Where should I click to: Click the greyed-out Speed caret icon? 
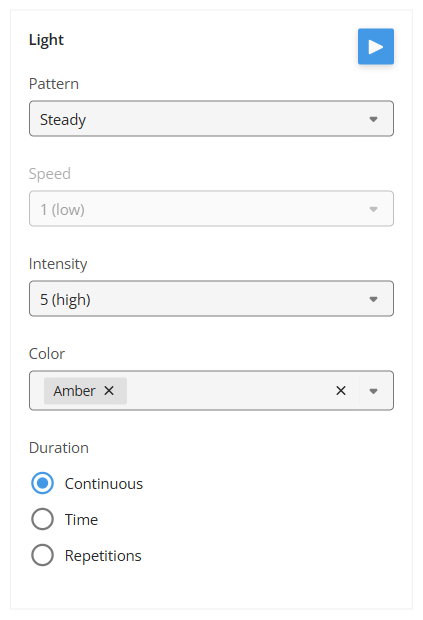pos(373,209)
